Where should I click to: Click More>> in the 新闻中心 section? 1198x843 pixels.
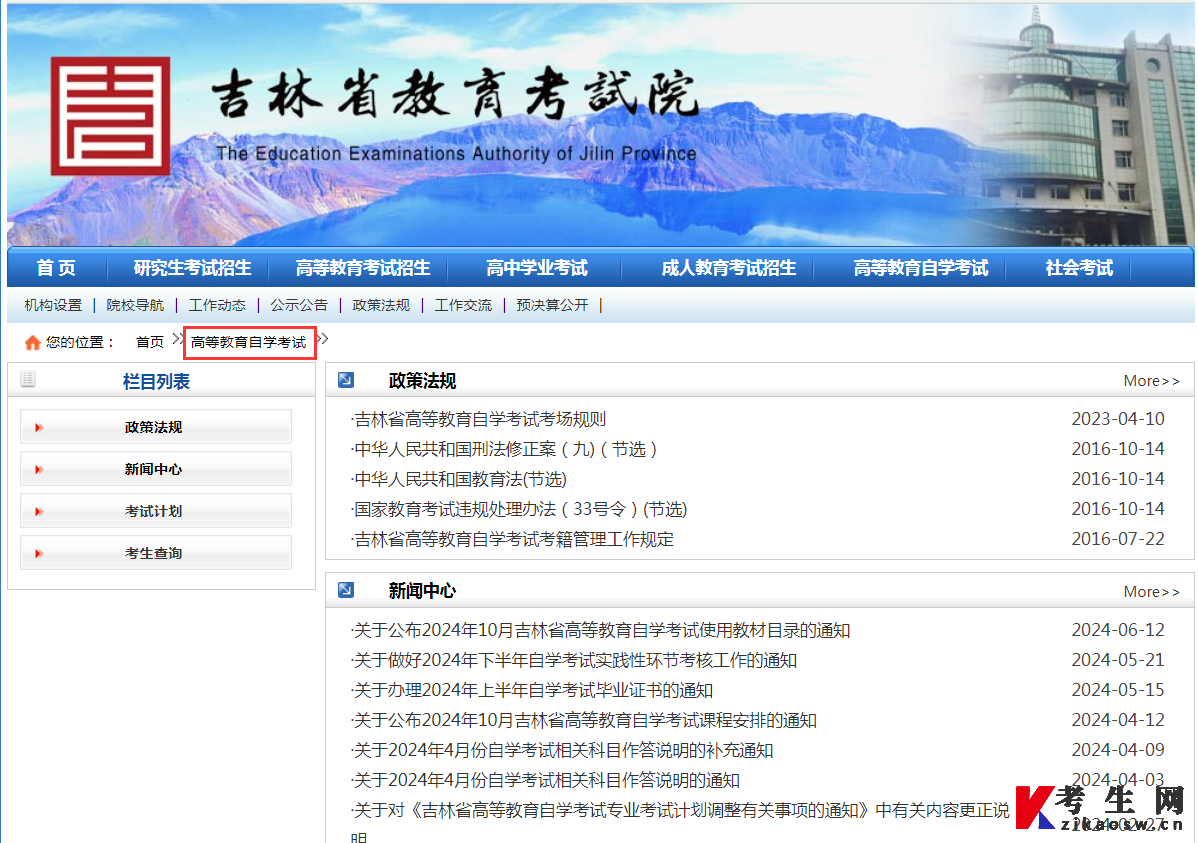click(x=1151, y=592)
